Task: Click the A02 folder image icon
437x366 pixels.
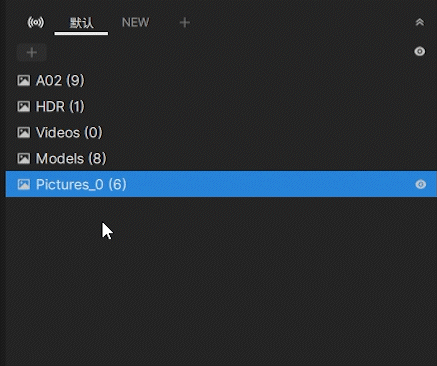Action: coord(24,80)
